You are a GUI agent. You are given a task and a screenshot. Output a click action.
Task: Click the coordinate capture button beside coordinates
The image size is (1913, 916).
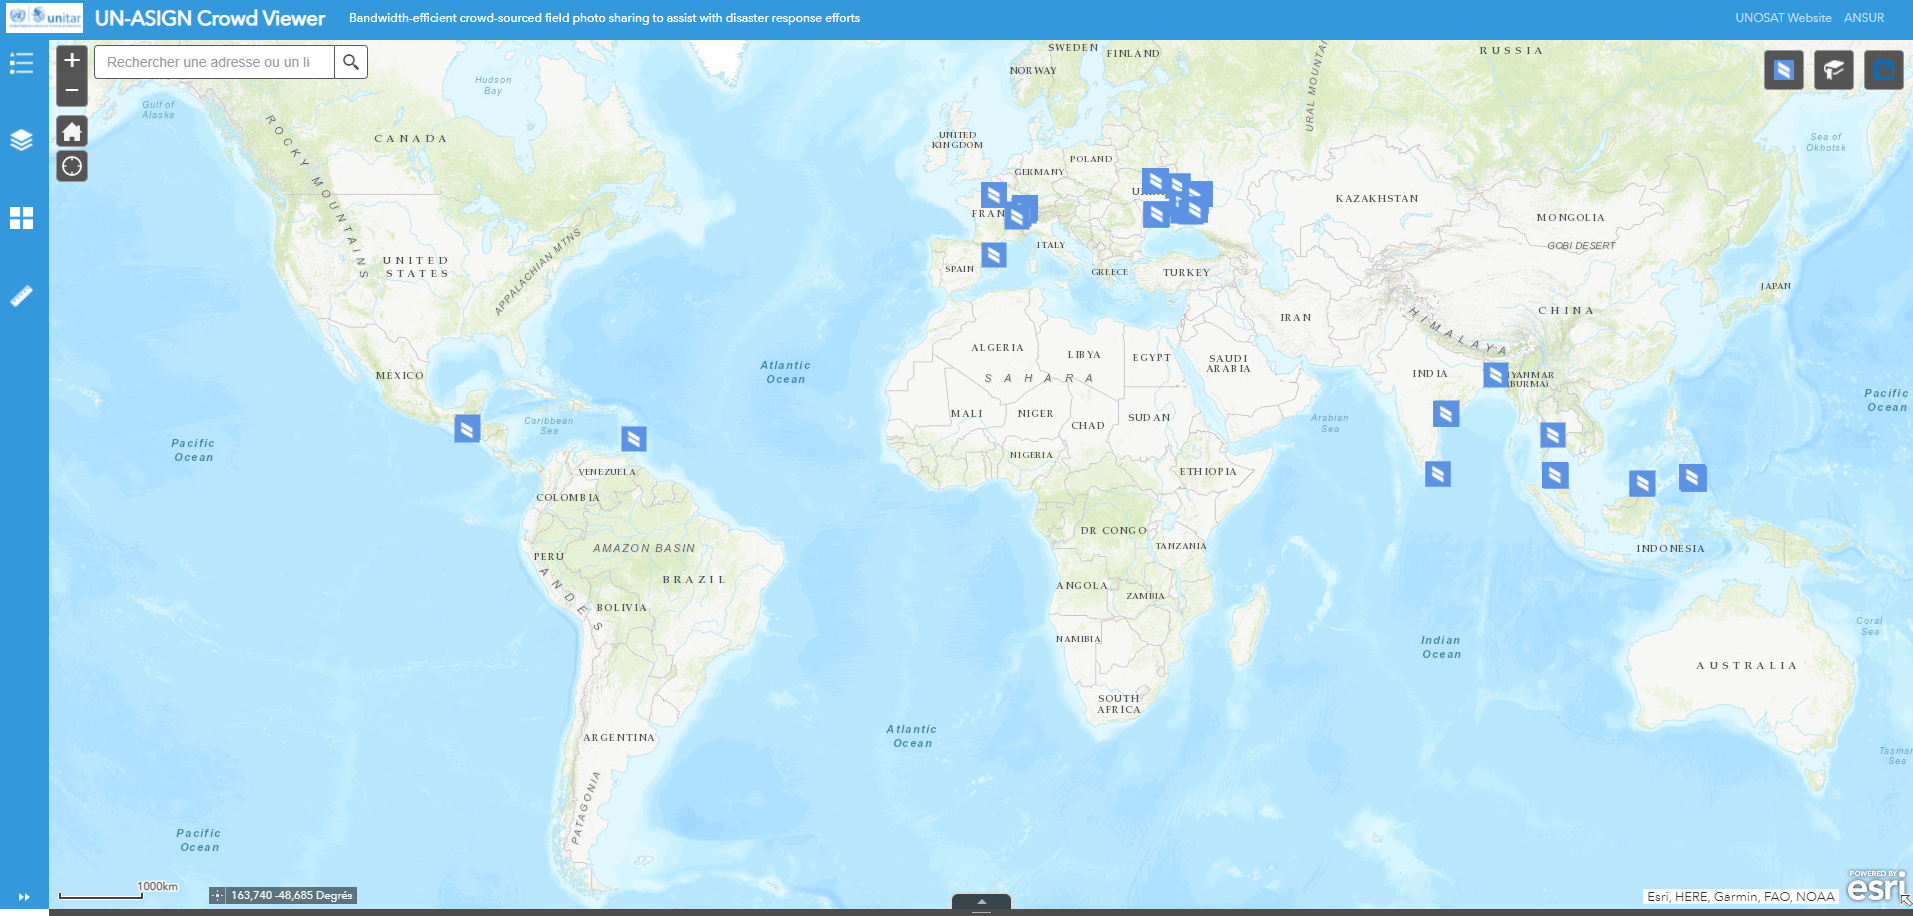(217, 896)
